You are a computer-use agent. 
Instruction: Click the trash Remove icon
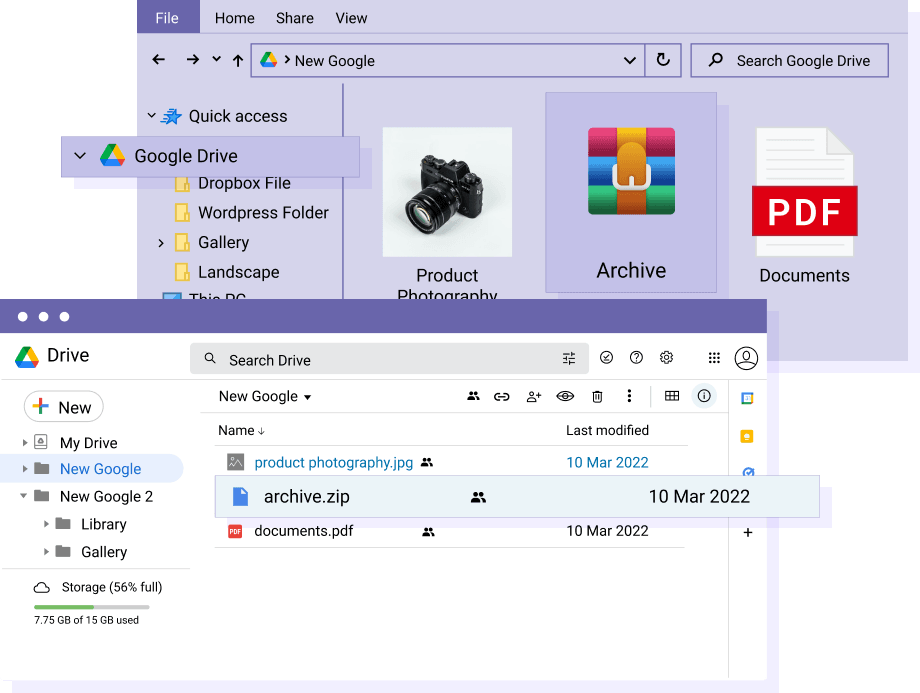[x=597, y=397]
